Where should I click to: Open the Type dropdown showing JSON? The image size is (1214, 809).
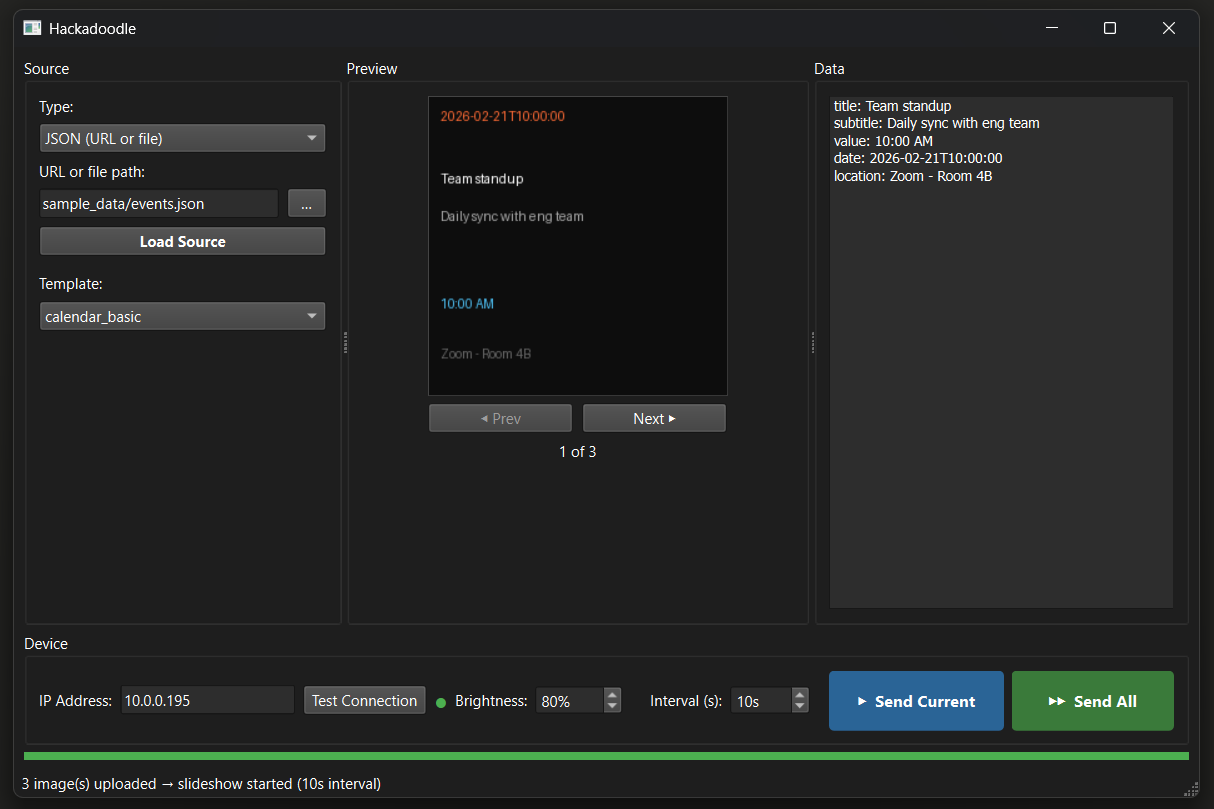click(x=182, y=138)
